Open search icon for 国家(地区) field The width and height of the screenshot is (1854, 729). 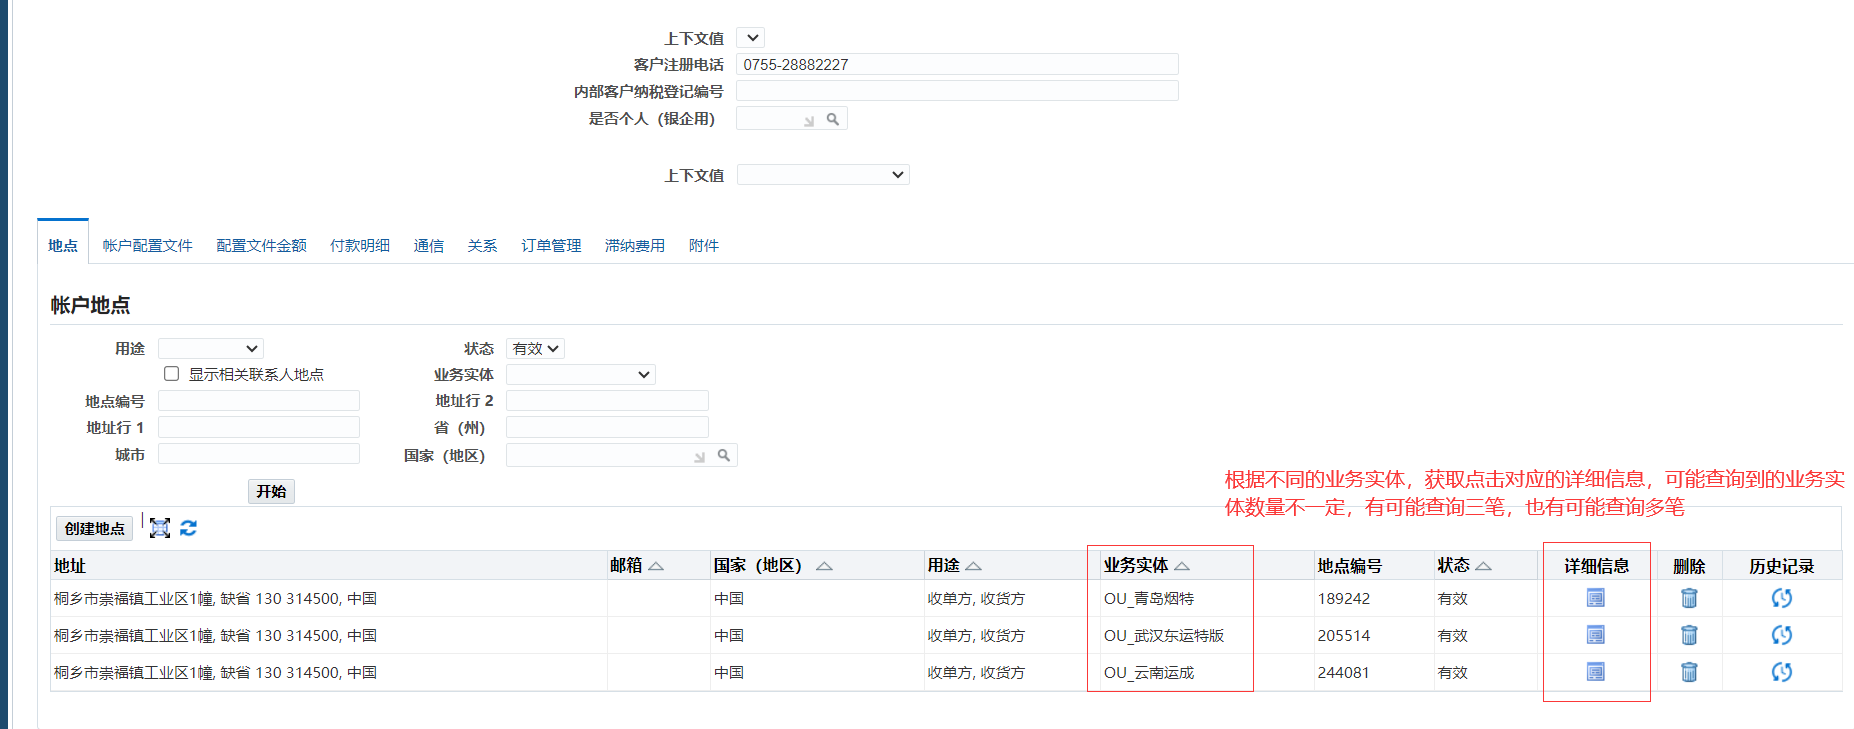pos(724,455)
